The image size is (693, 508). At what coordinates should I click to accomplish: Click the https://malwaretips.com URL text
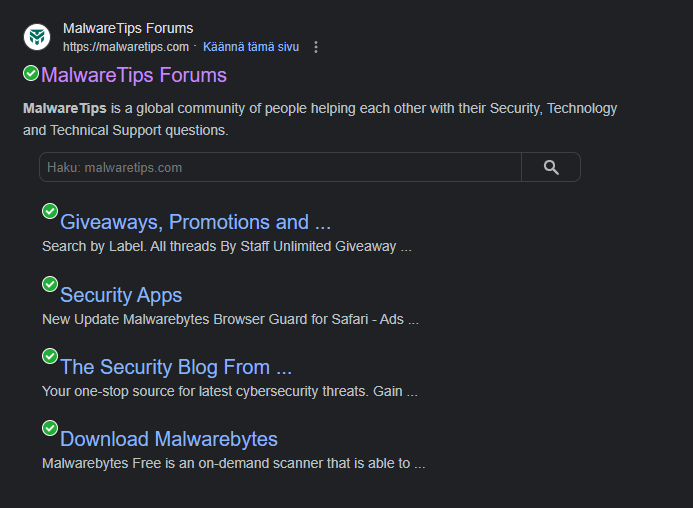126,47
